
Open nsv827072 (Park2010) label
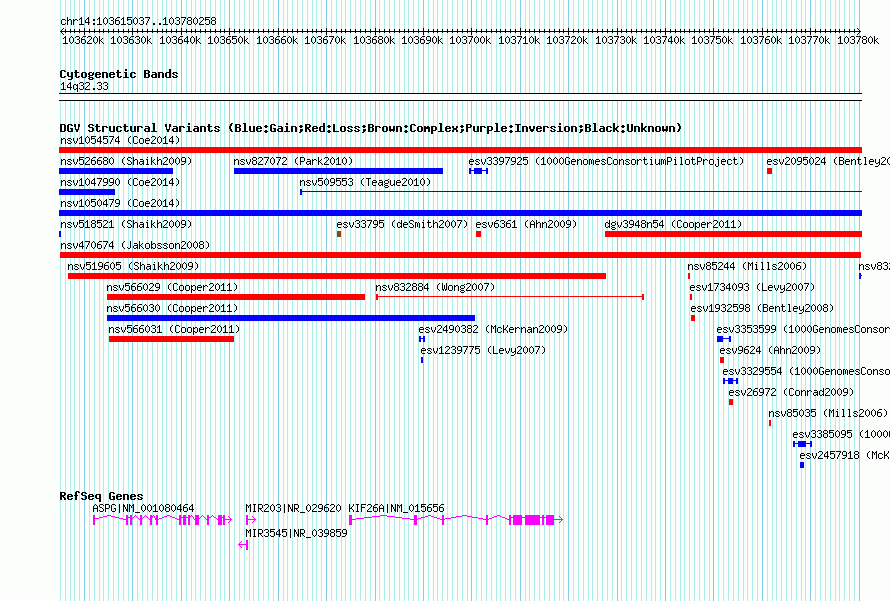click(293, 161)
